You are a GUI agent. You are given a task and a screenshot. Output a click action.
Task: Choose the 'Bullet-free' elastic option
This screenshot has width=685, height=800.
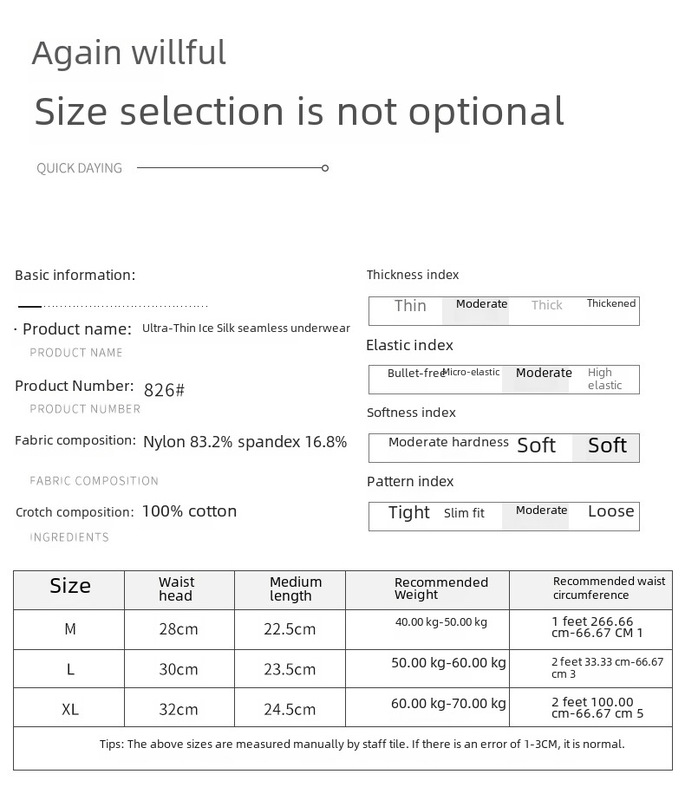(414, 373)
